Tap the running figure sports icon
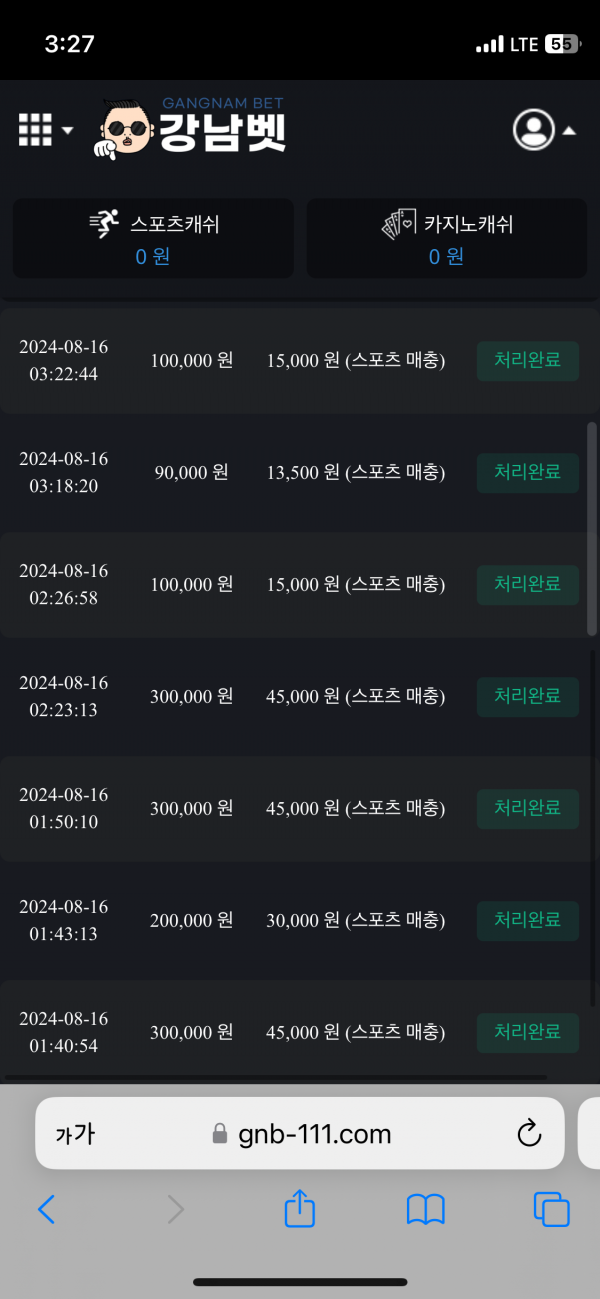 (104, 224)
